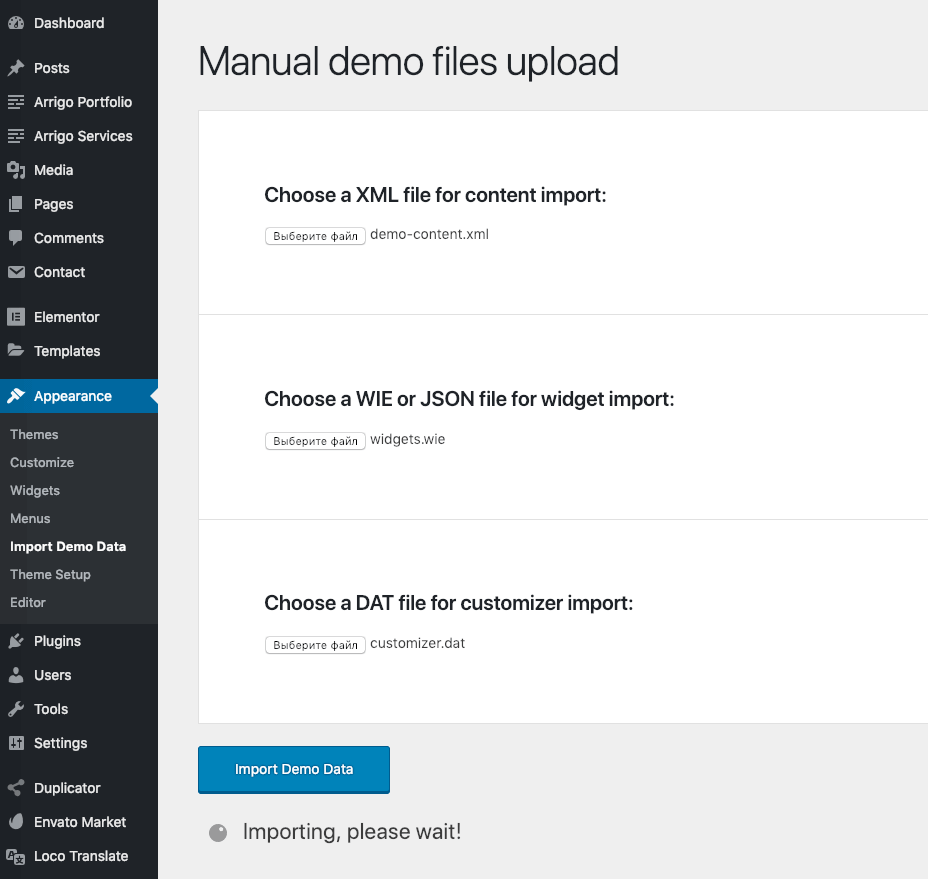The image size is (928, 879).
Task: Click the Contact envelope icon
Action: click(16, 272)
